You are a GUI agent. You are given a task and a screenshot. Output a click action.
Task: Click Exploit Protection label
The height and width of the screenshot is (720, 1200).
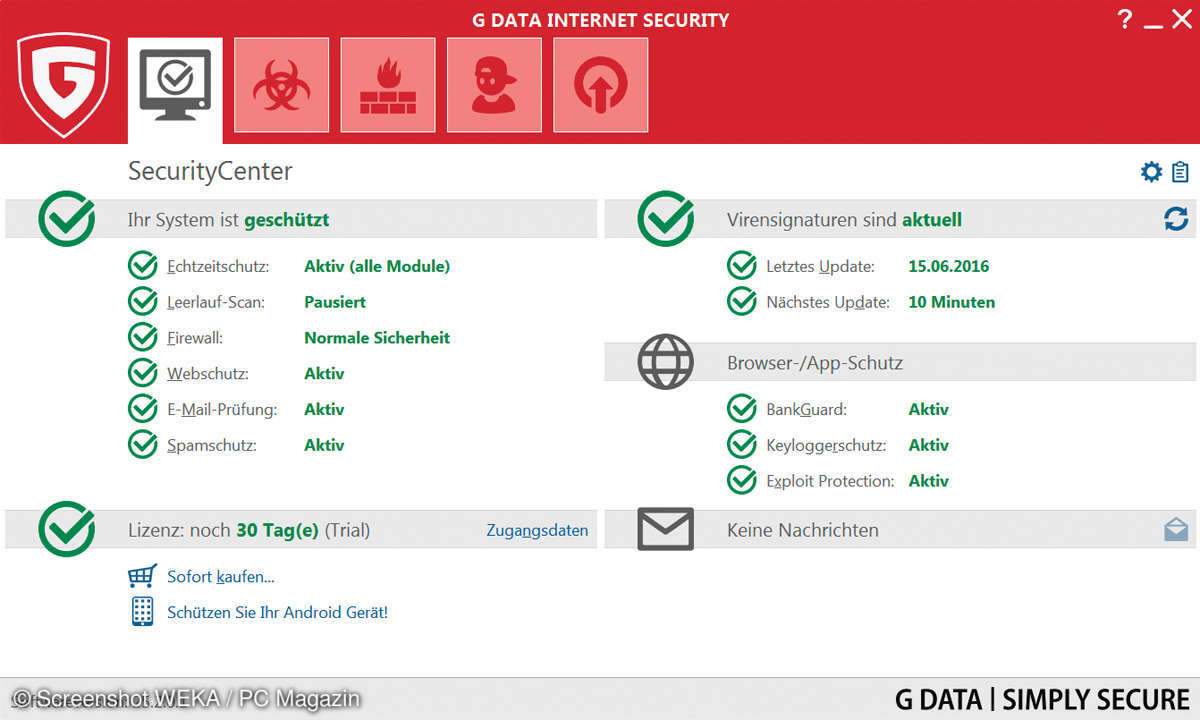(x=830, y=481)
